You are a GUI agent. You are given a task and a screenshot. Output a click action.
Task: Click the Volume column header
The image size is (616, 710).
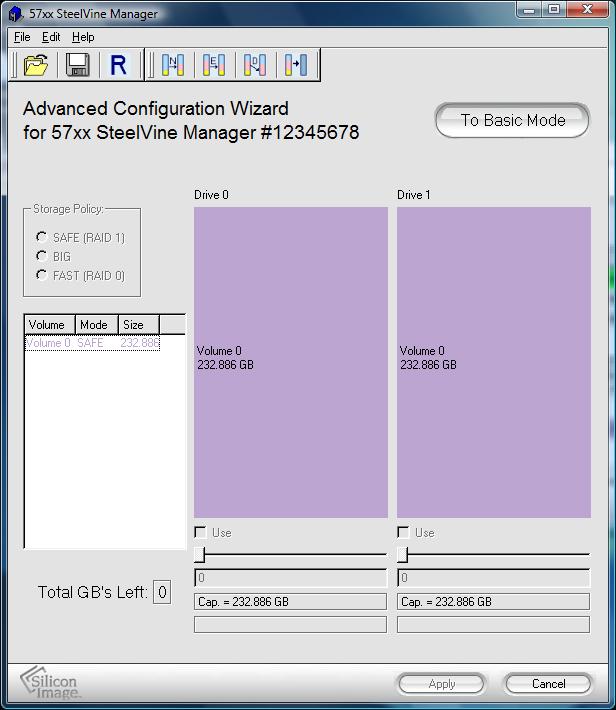[50, 325]
